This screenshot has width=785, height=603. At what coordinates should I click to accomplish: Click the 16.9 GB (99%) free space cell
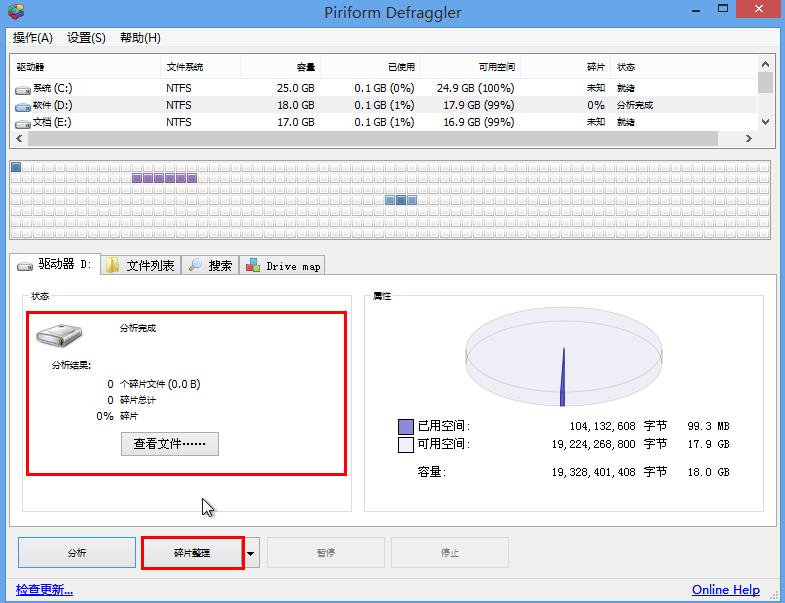479,122
